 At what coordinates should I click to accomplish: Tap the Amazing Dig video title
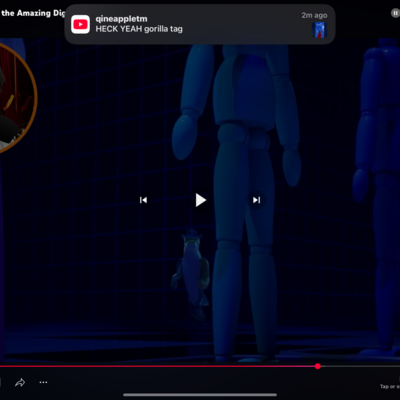tap(33, 13)
